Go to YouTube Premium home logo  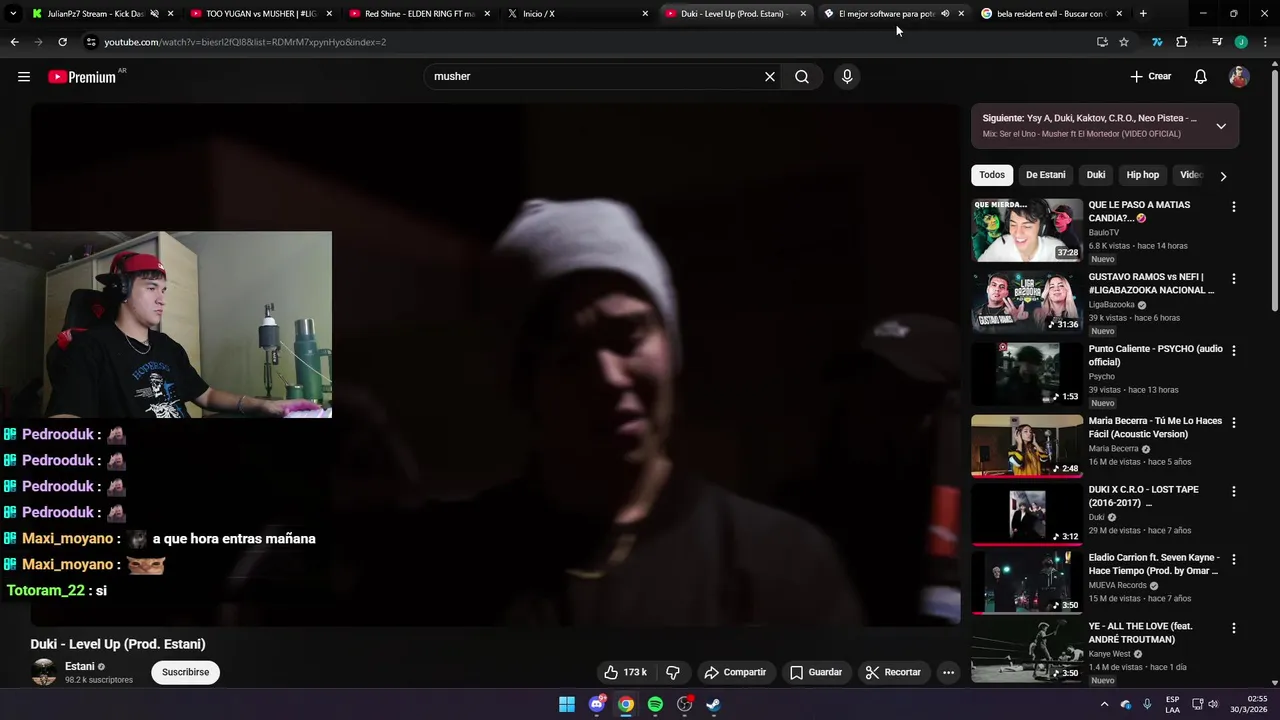click(x=82, y=77)
